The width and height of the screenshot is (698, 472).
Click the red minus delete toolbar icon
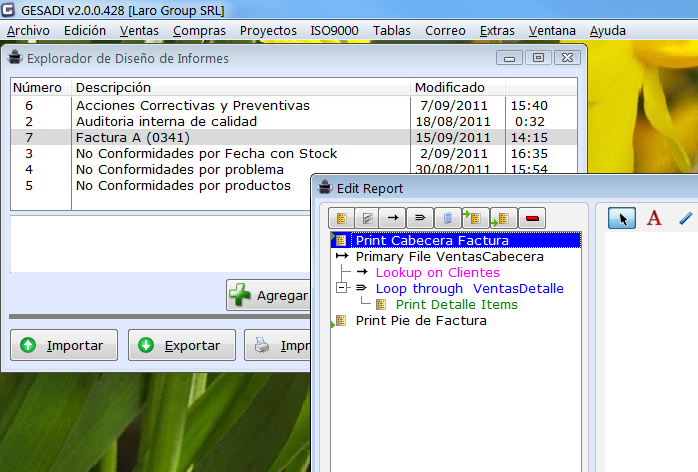tap(532, 218)
